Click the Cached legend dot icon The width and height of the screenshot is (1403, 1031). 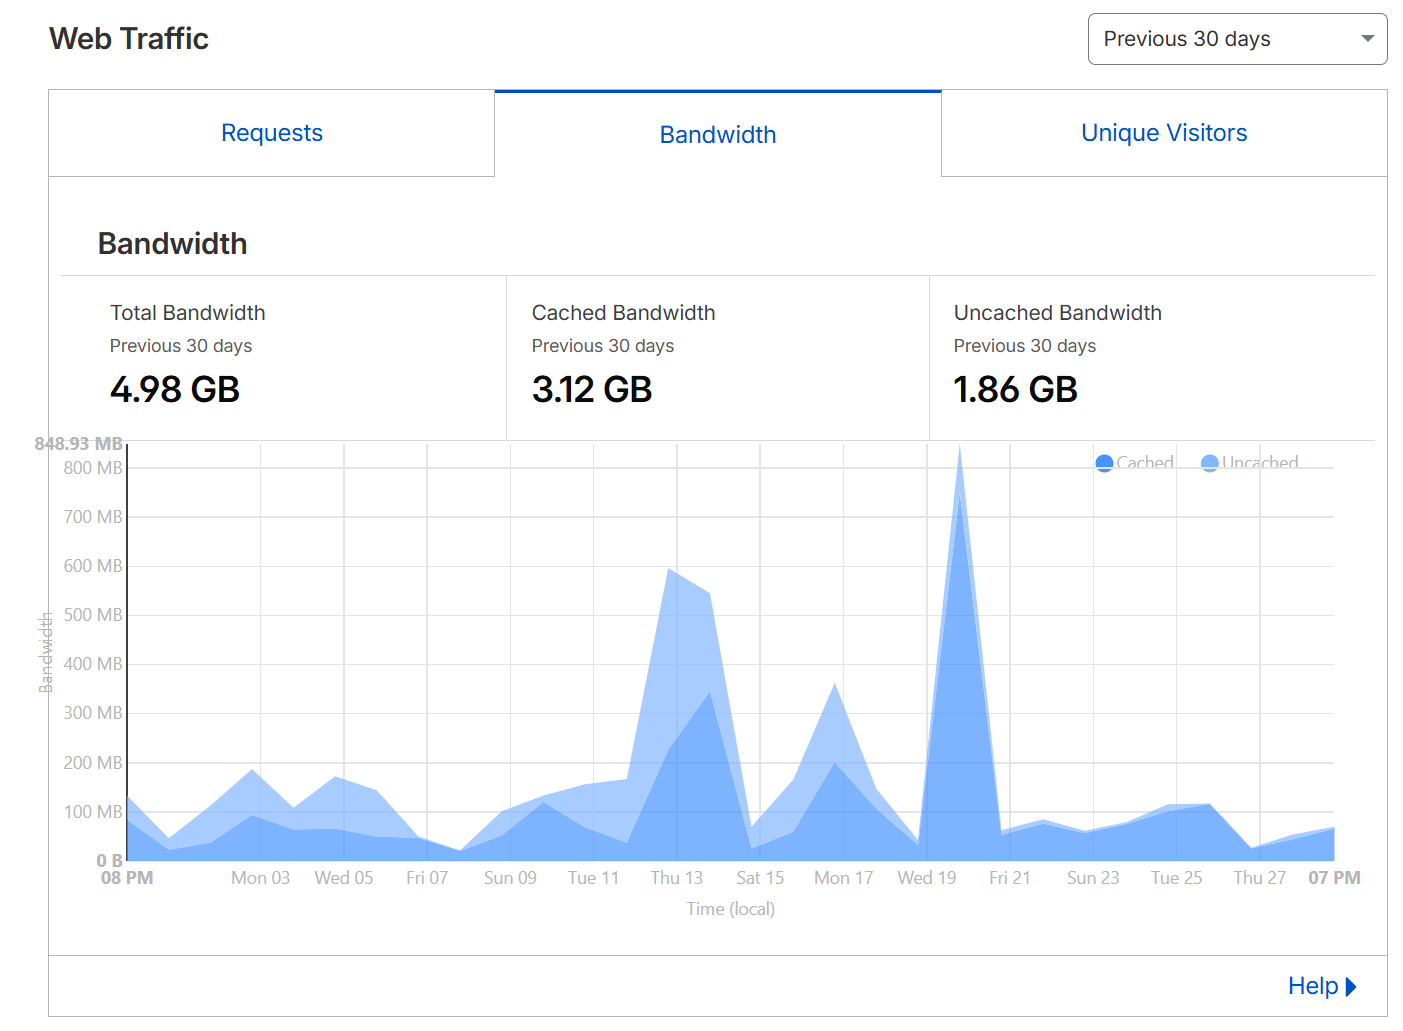tap(1104, 462)
